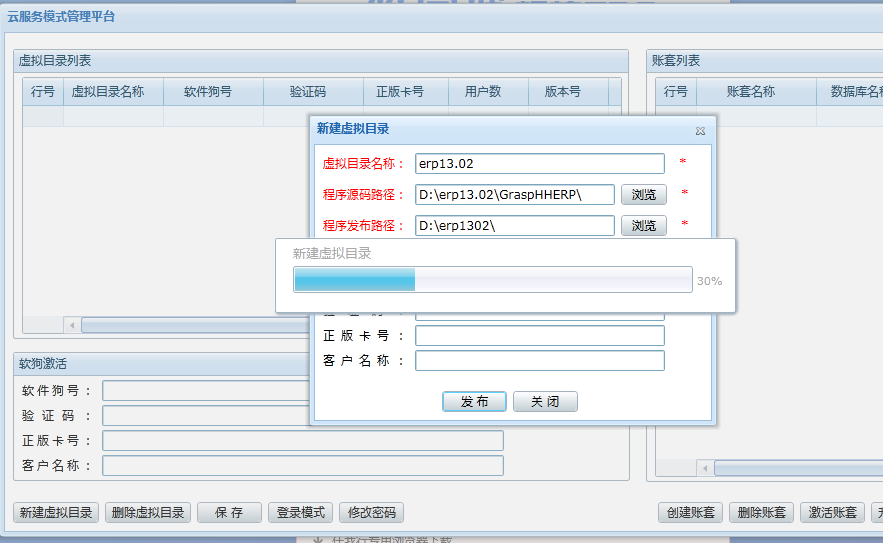Click left arrow of 虚拟目录列表 horizontal scrollbar
The width and height of the screenshot is (883, 543).
coord(71,325)
